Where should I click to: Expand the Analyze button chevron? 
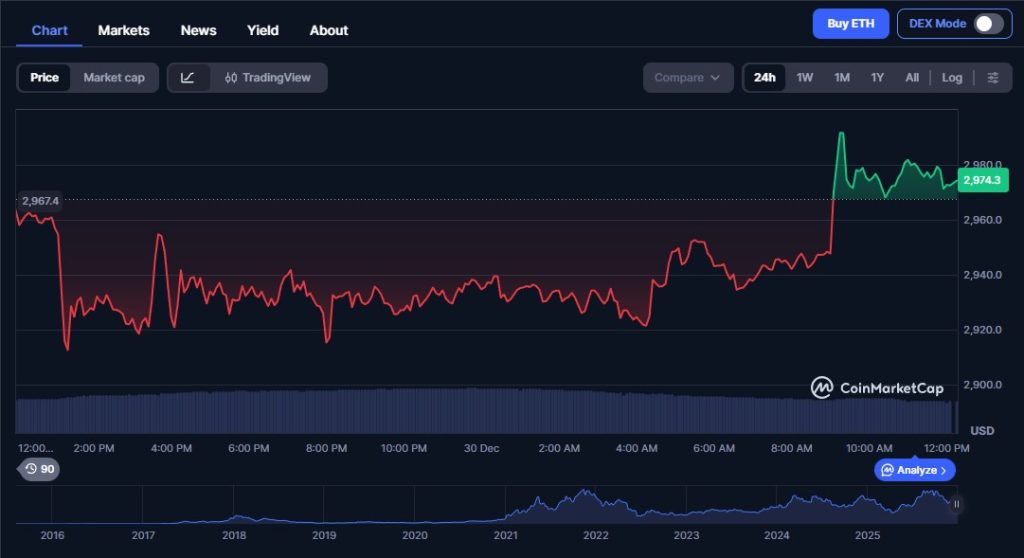(x=943, y=470)
